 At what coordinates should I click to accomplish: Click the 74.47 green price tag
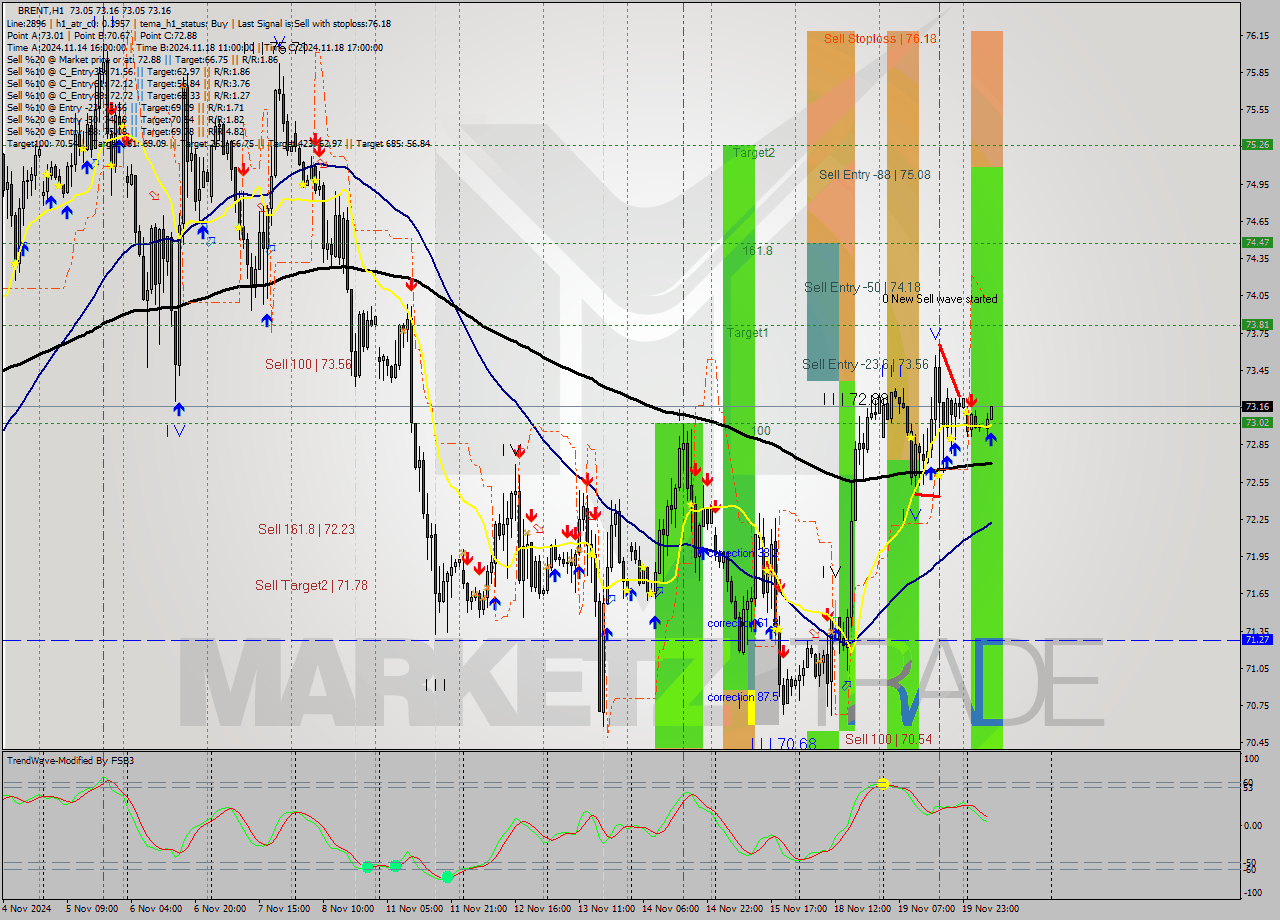coord(1257,242)
